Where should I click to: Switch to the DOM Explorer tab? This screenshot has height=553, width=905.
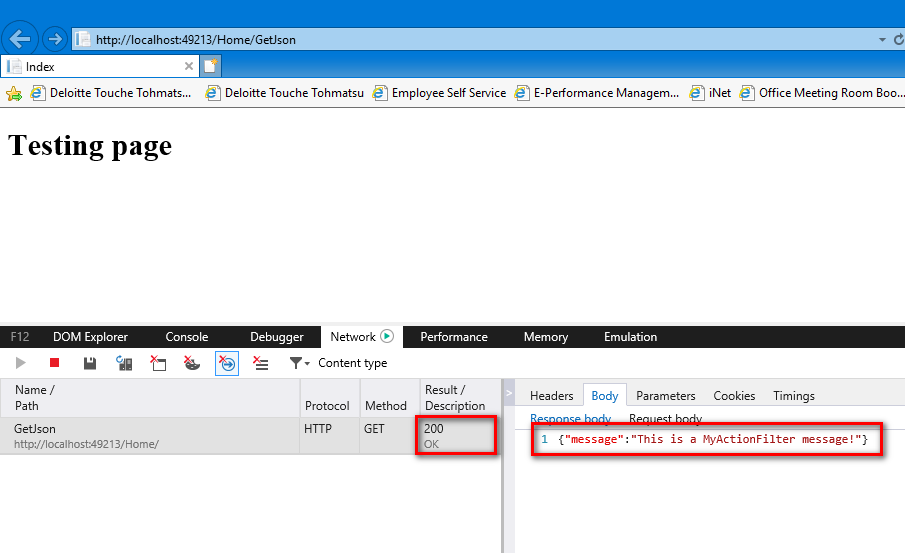(x=91, y=337)
